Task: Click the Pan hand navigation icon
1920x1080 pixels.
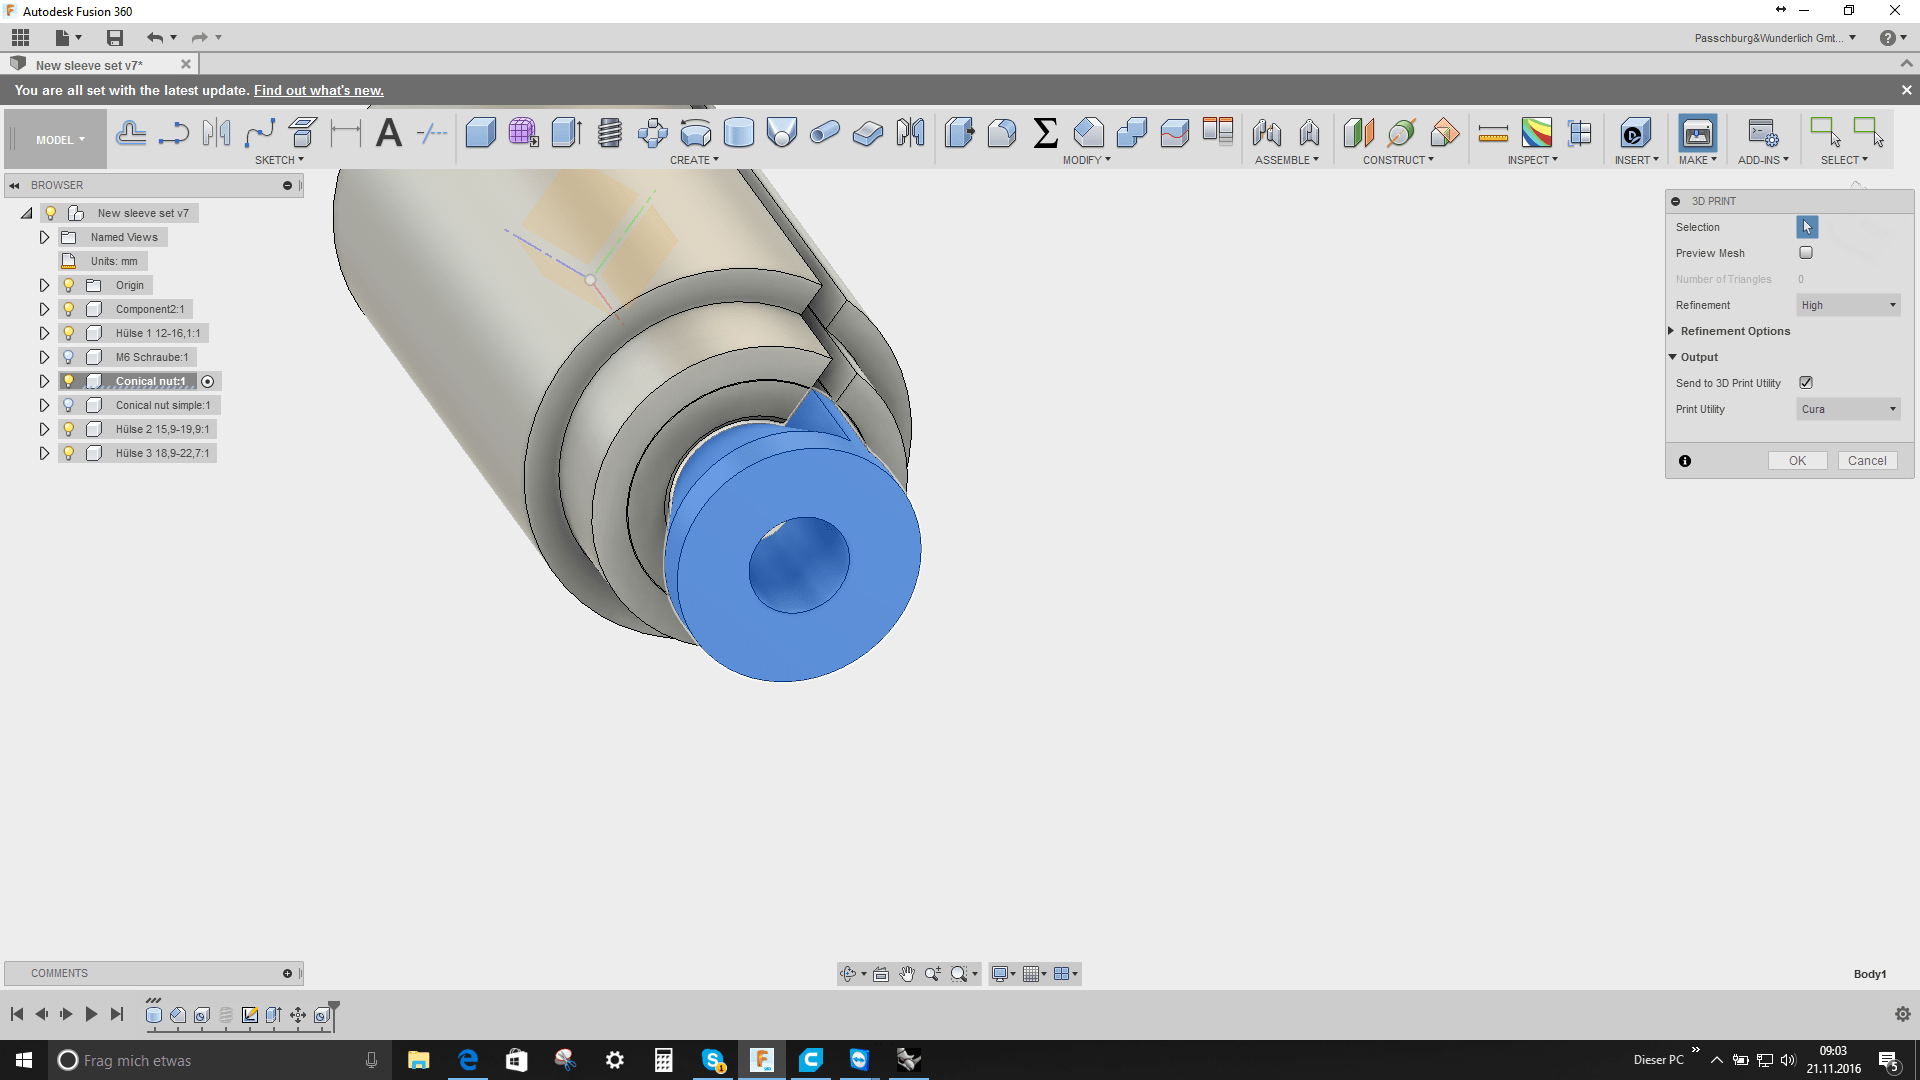Action: point(907,974)
